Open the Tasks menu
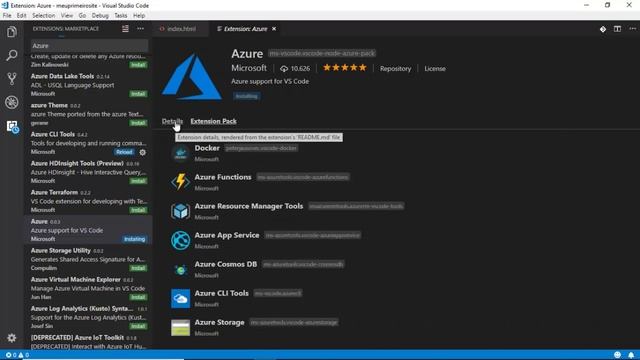640x360 pixels. tap(120, 16)
